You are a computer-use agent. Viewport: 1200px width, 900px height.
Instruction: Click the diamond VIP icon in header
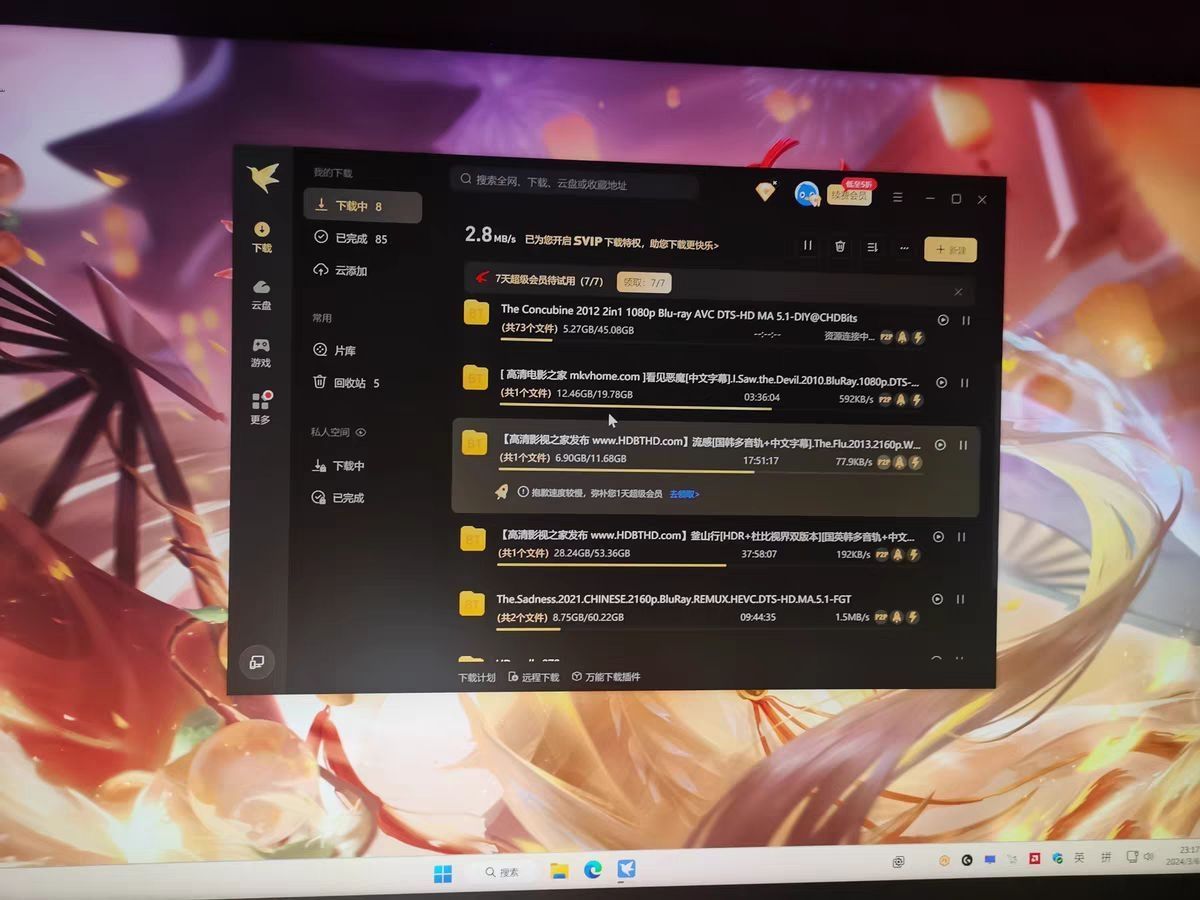(x=766, y=192)
